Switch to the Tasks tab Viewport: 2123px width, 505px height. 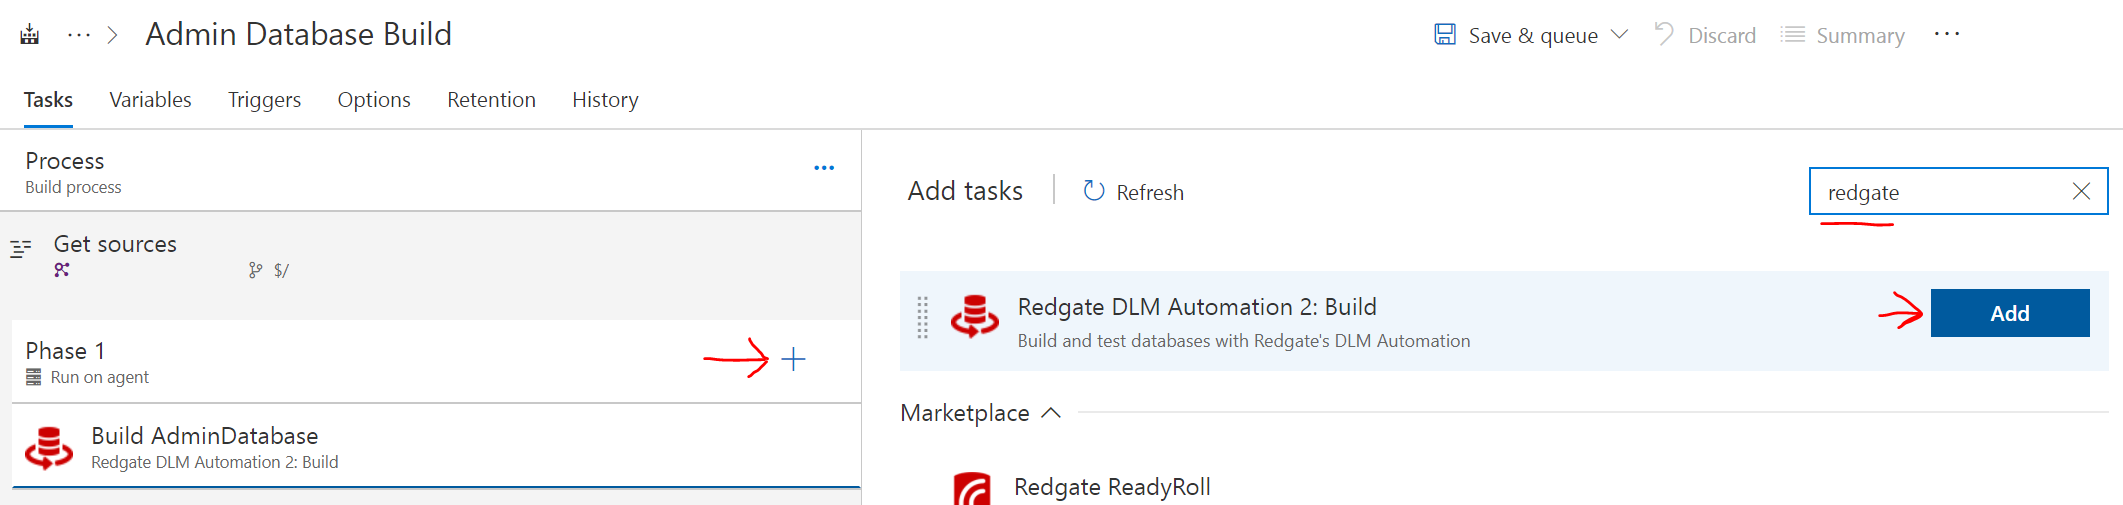tap(48, 100)
